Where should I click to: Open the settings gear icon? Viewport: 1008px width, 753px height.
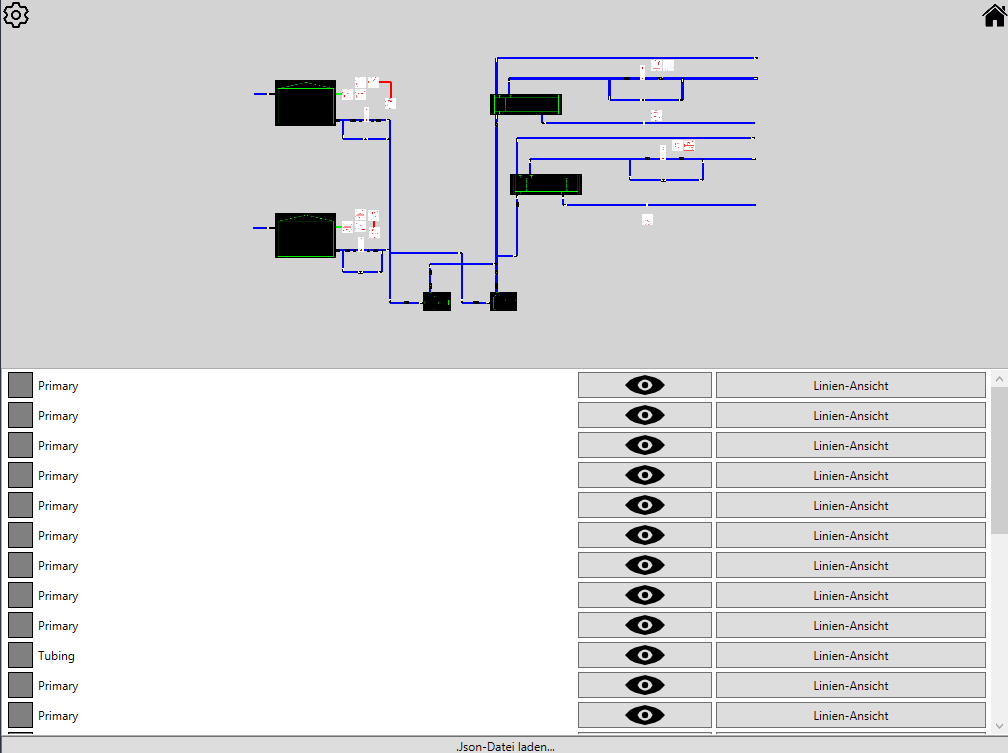(16, 15)
